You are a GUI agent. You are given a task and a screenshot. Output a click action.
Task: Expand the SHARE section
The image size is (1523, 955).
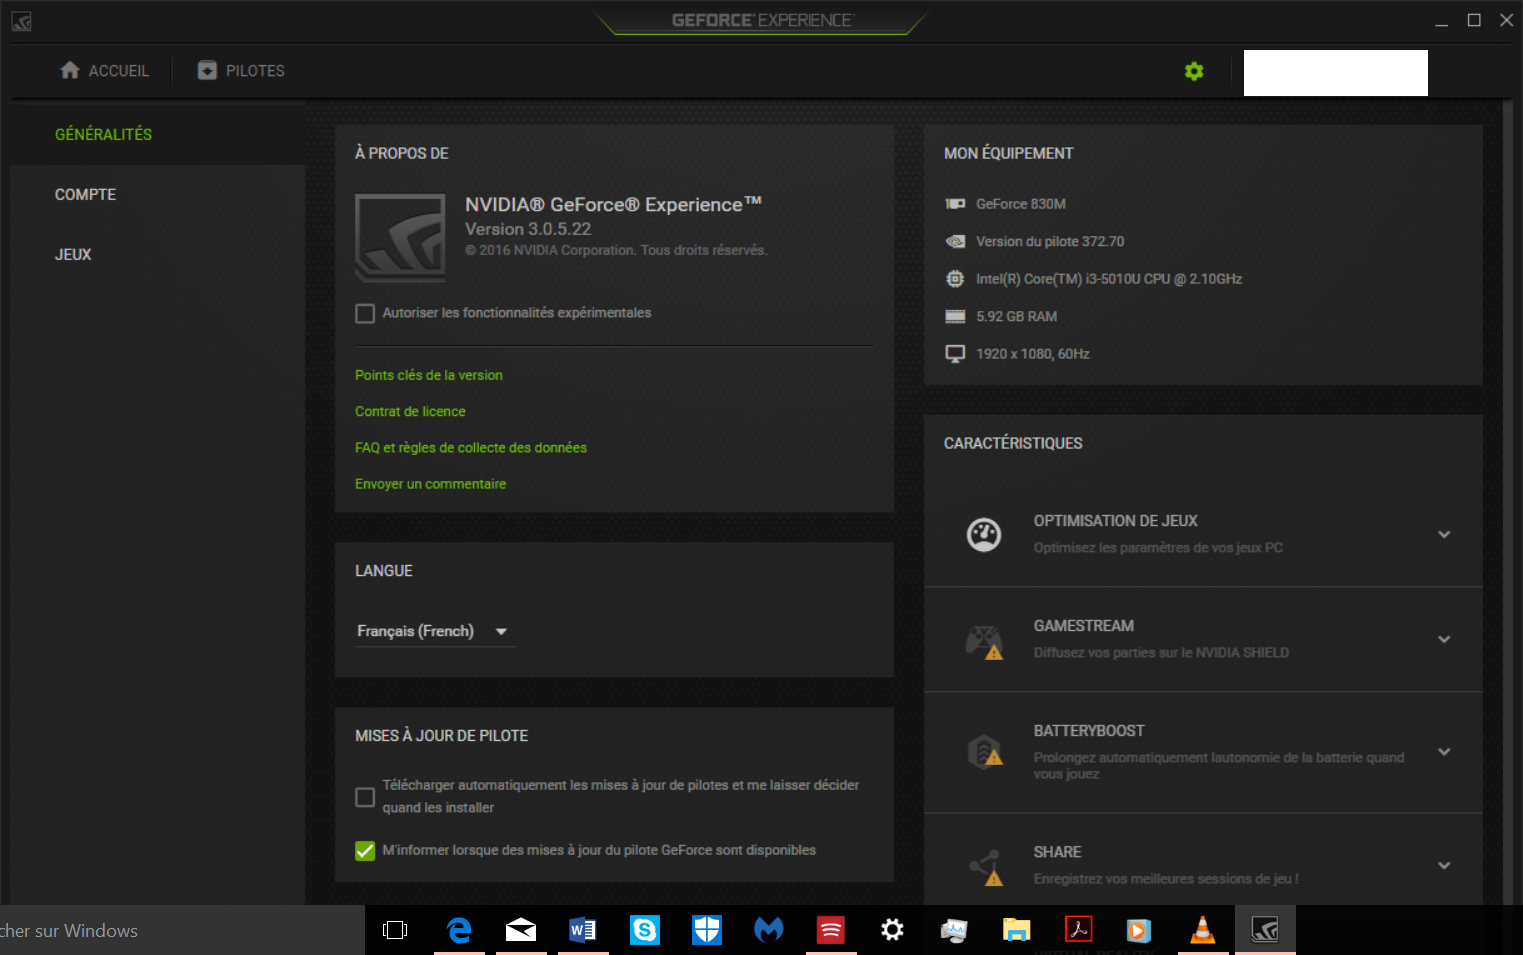1444,865
